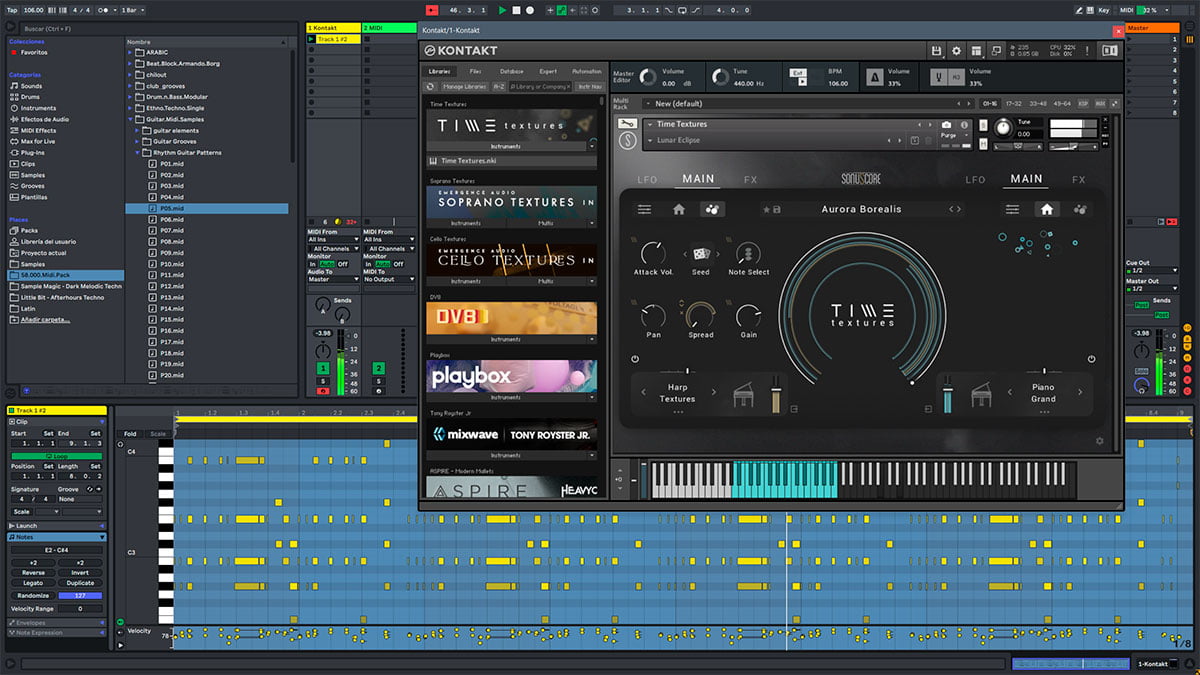Open Kontakt workspace layout icon

[976, 51]
